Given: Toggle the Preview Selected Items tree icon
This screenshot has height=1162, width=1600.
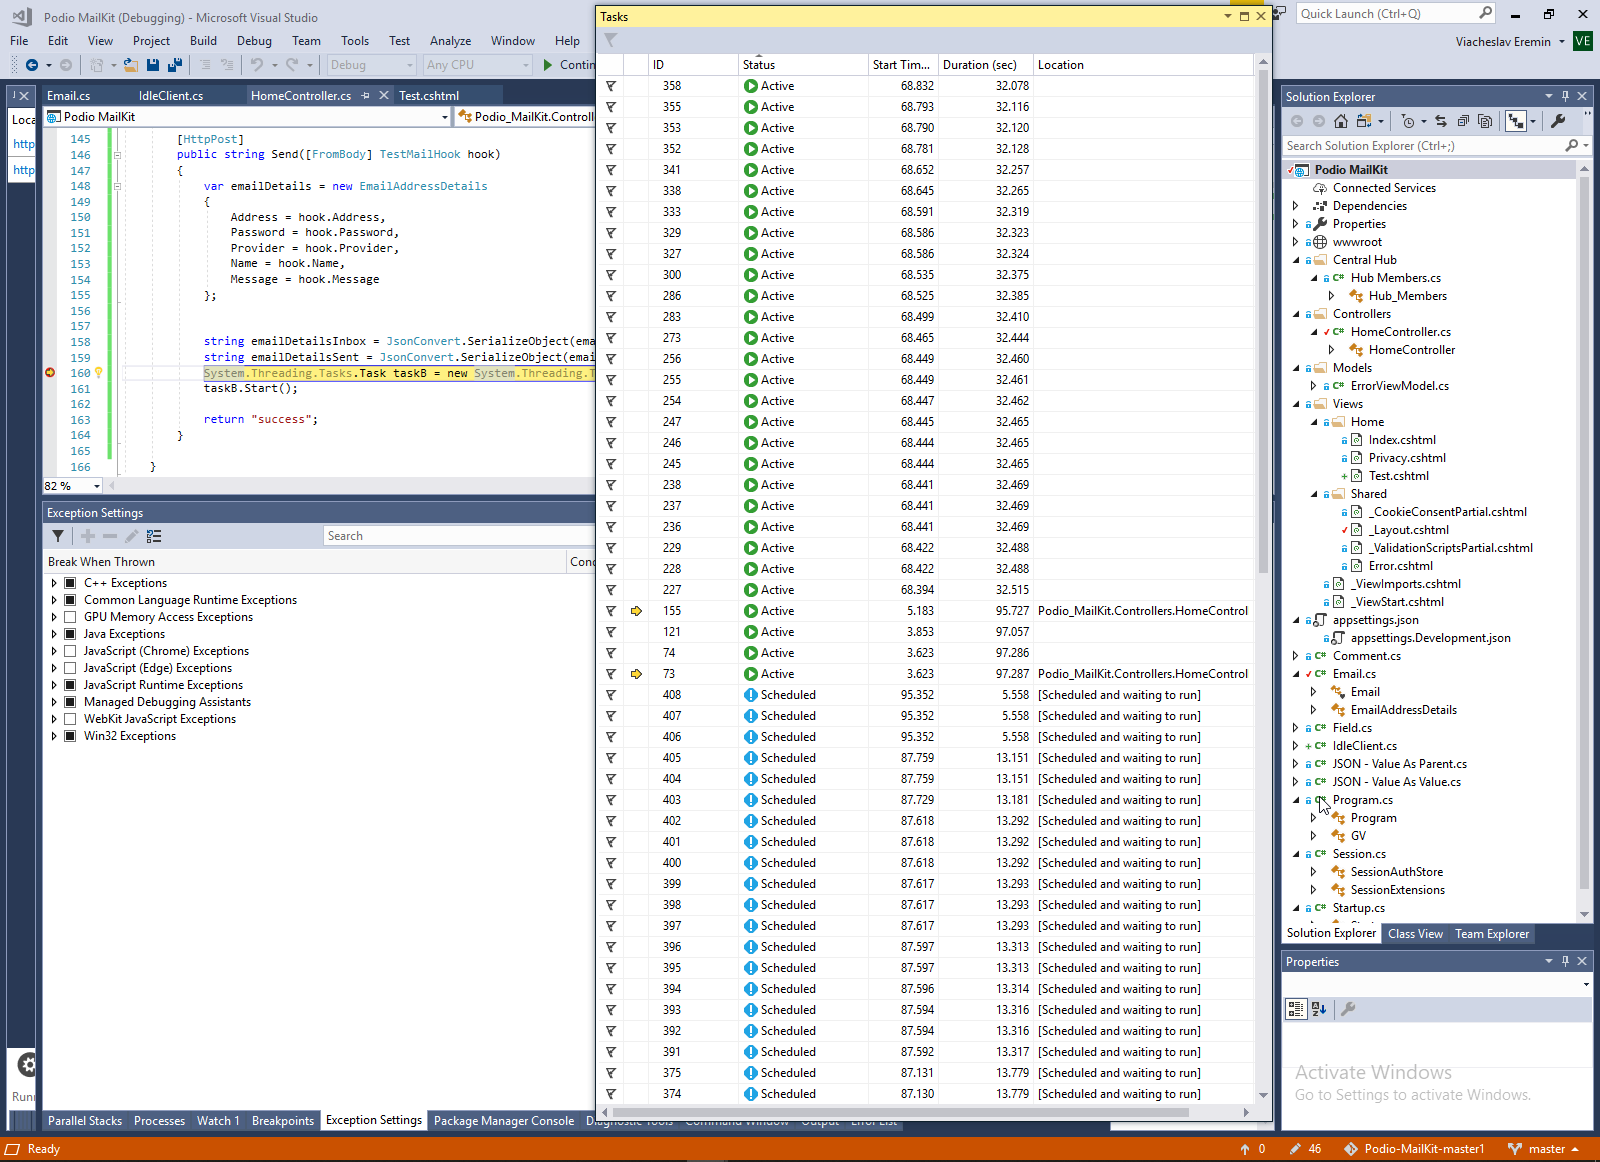Looking at the screenshot, I should pos(1516,121).
